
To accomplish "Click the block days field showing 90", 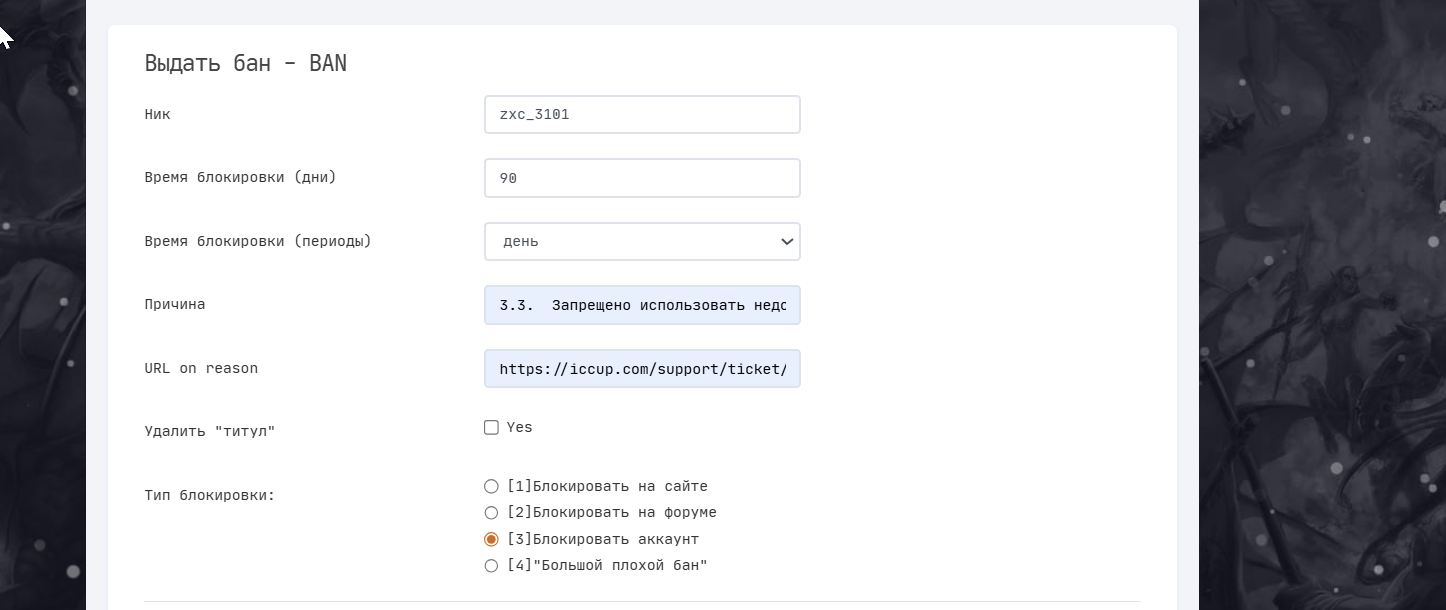I will coord(642,178).
